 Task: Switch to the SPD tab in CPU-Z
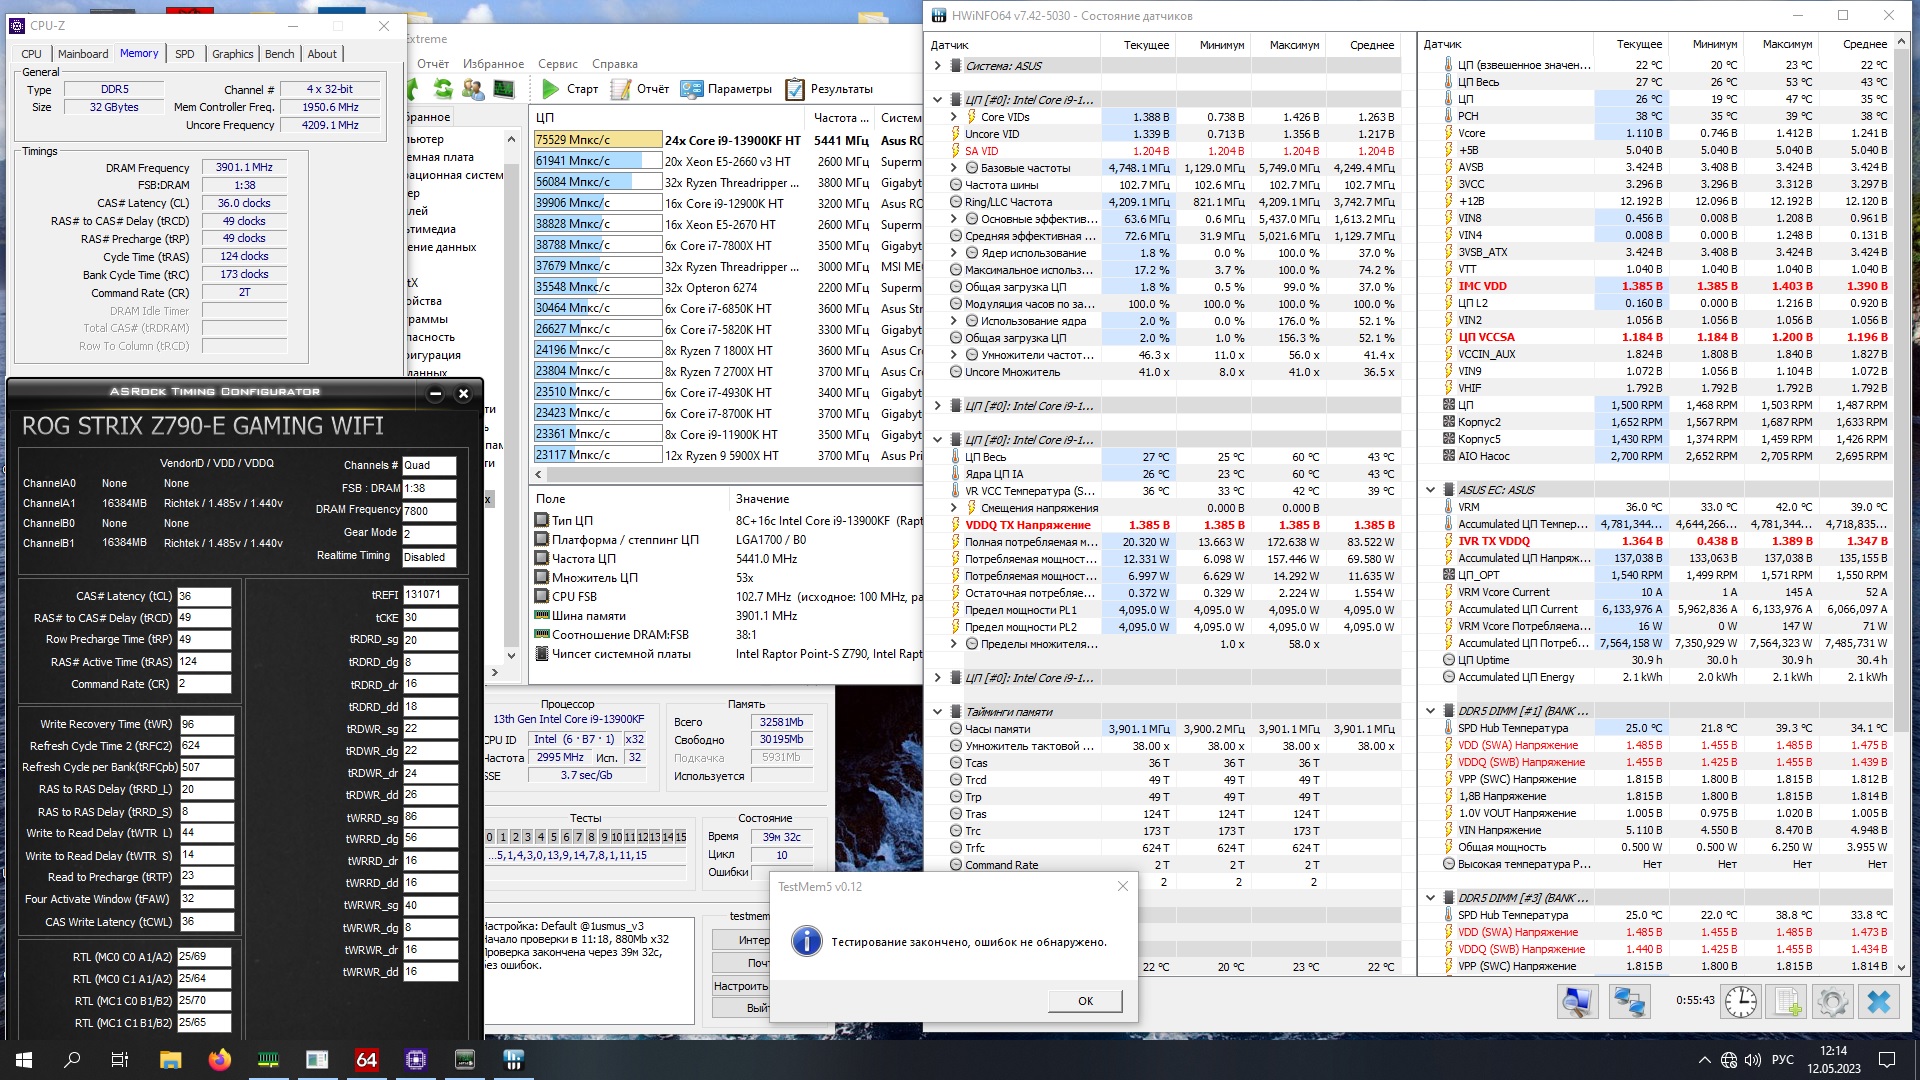[x=184, y=54]
